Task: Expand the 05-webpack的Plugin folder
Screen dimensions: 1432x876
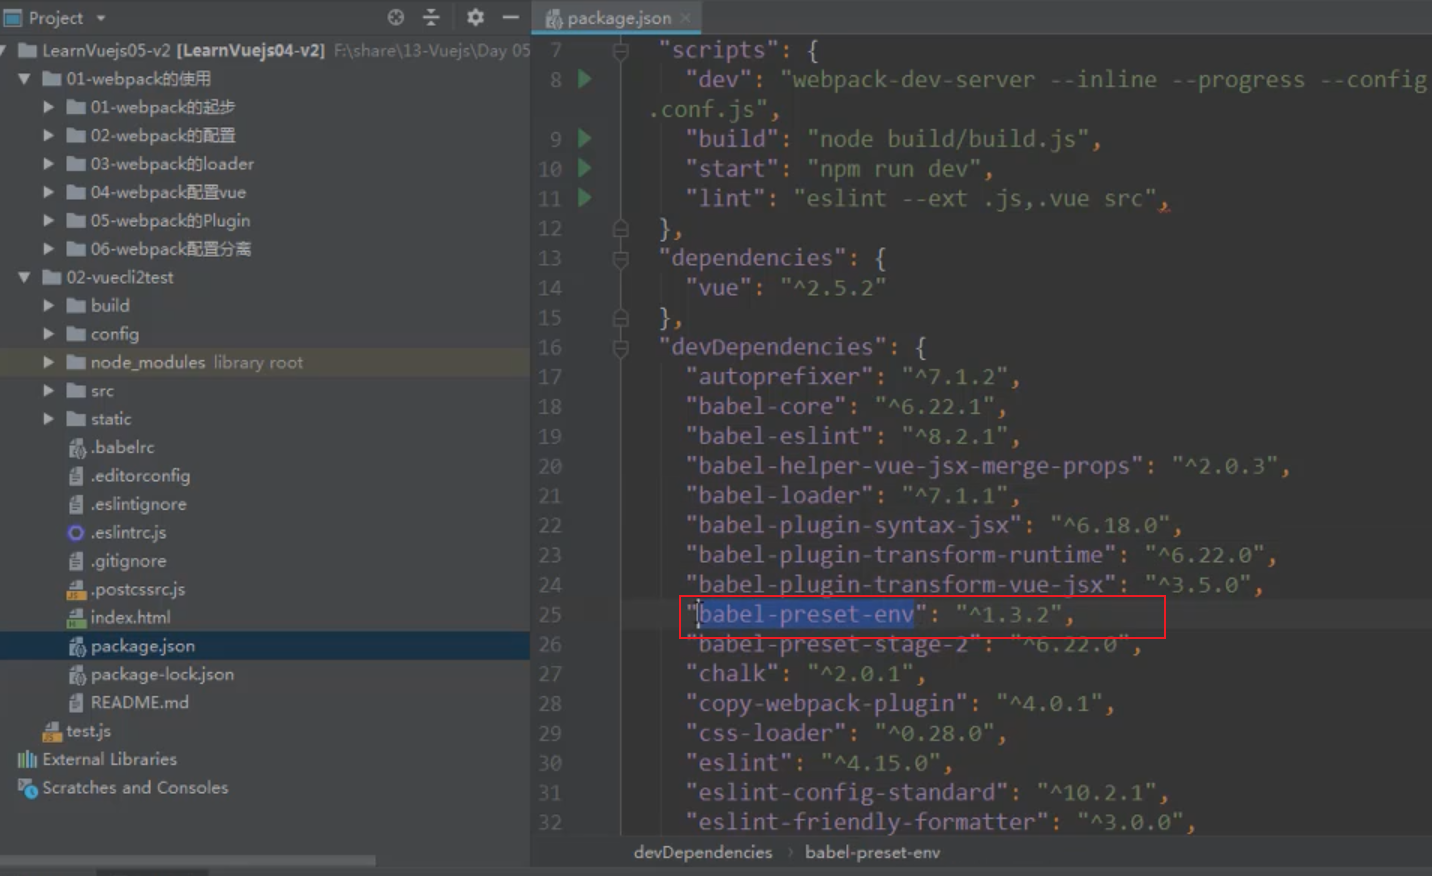Action: tap(48, 220)
